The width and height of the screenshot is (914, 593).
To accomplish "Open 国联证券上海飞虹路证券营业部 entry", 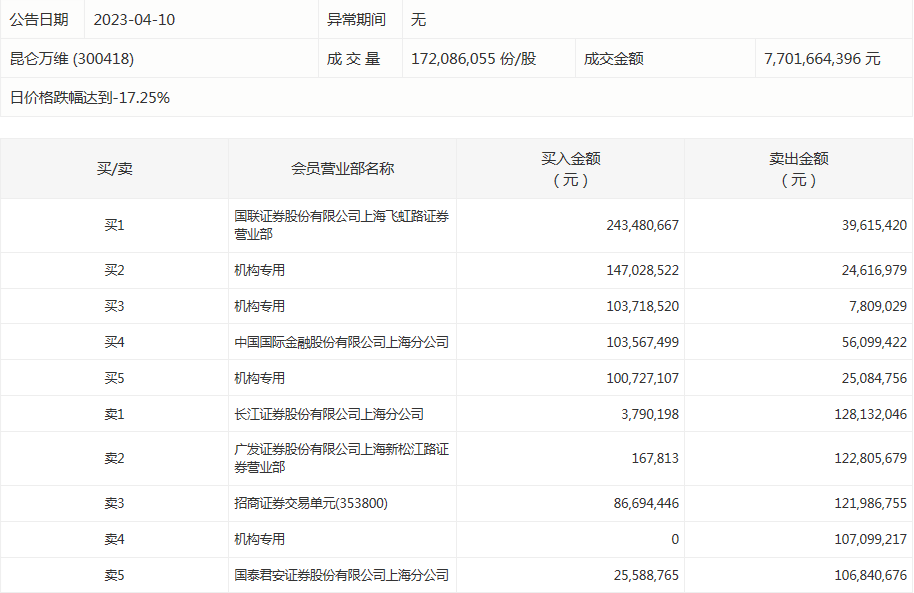I will 341,225.
